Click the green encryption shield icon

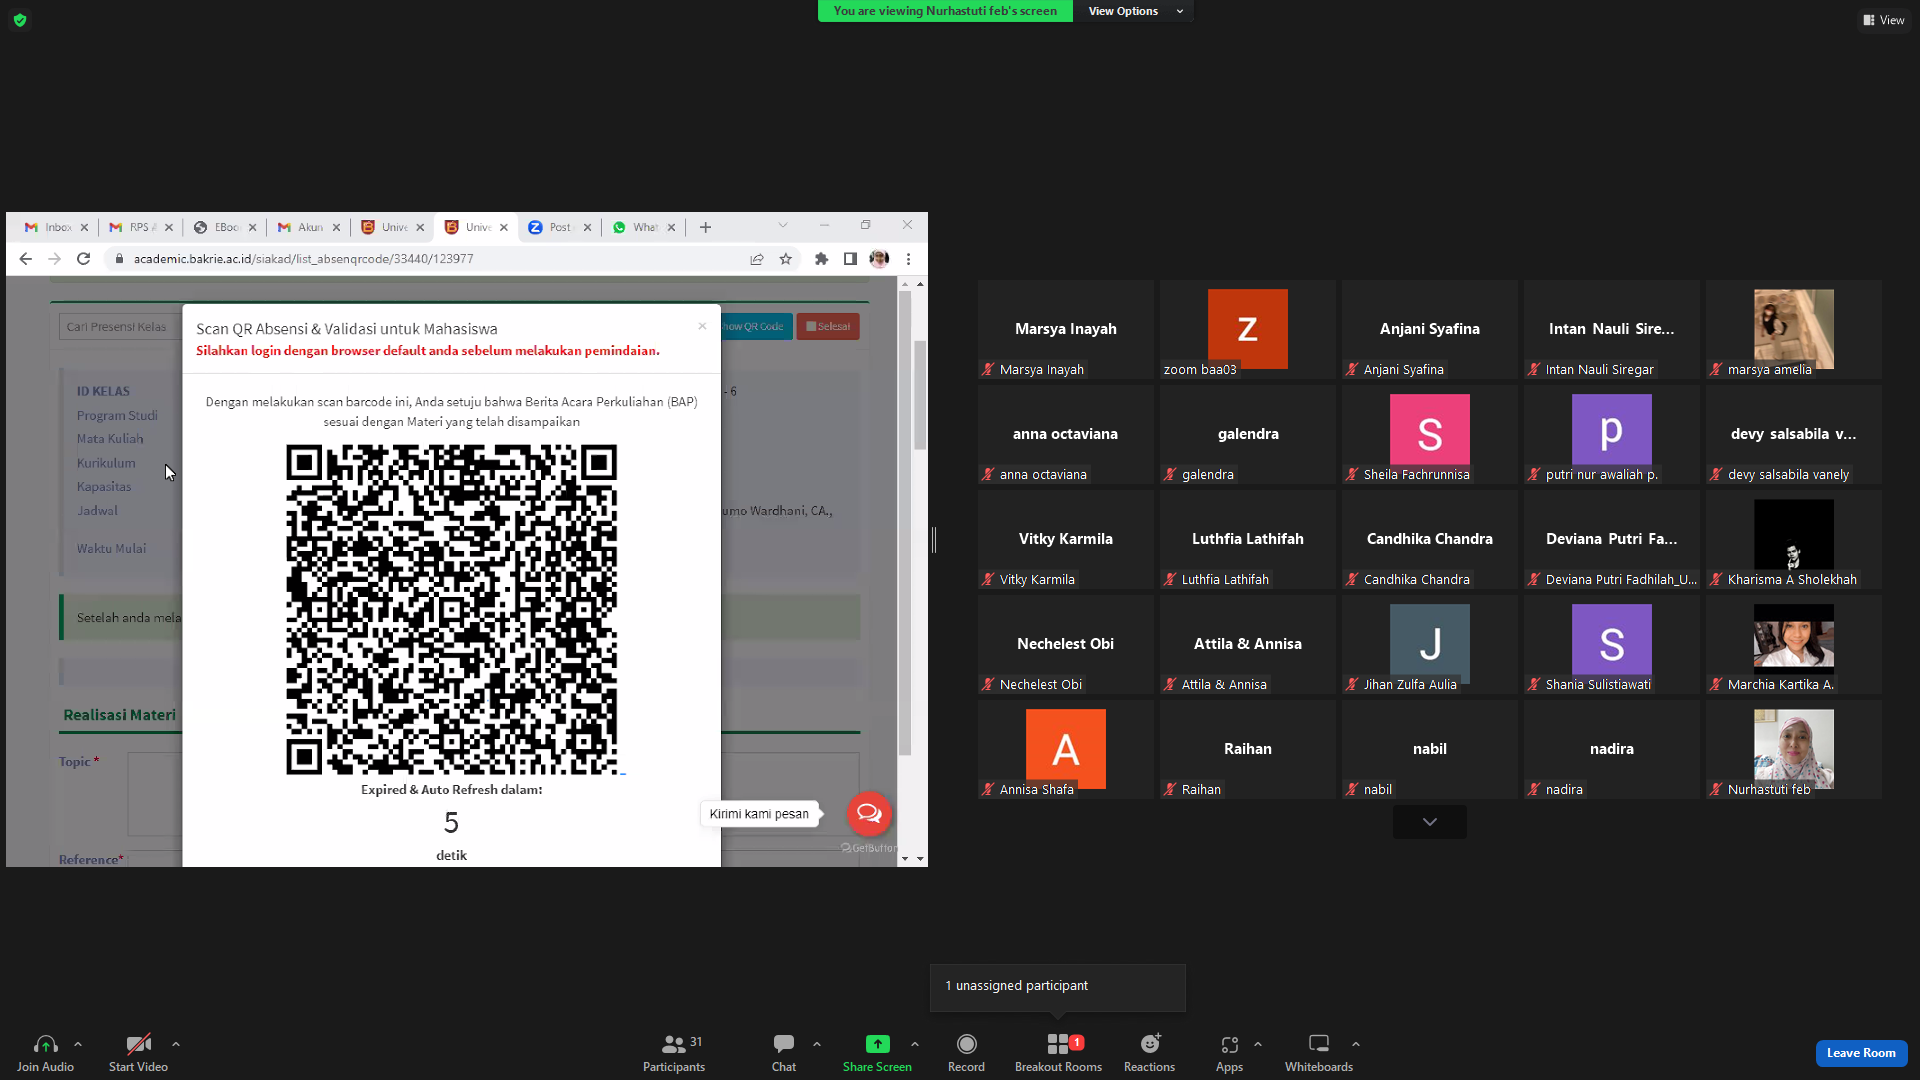20,20
